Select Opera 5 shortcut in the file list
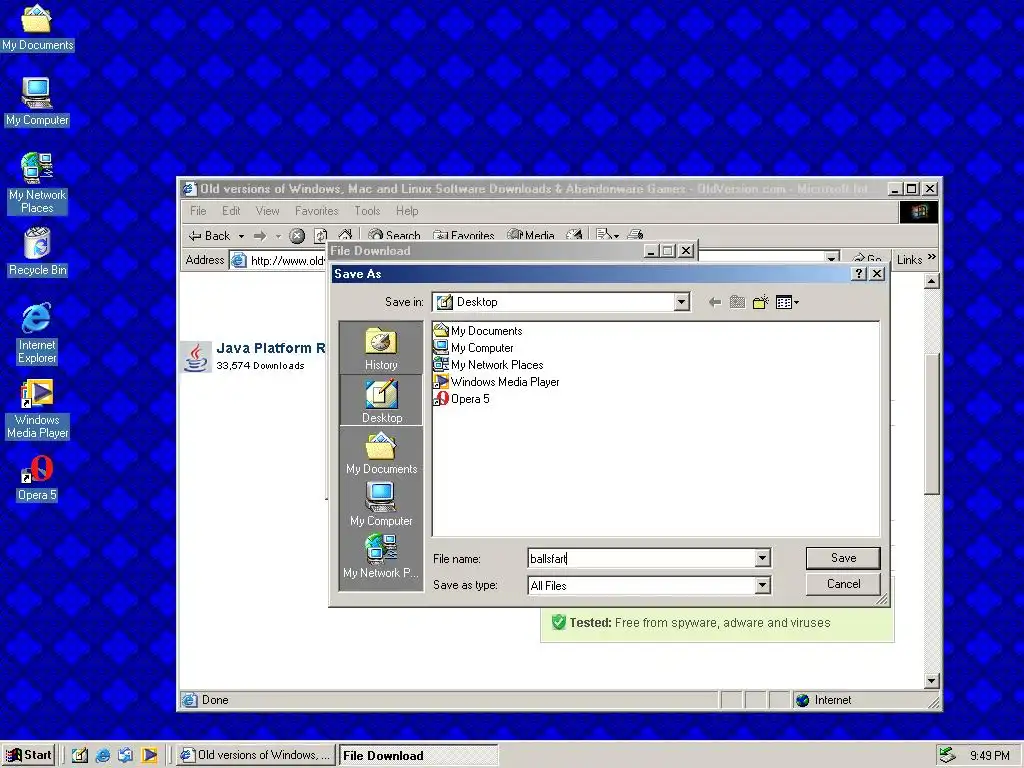 (462, 398)
